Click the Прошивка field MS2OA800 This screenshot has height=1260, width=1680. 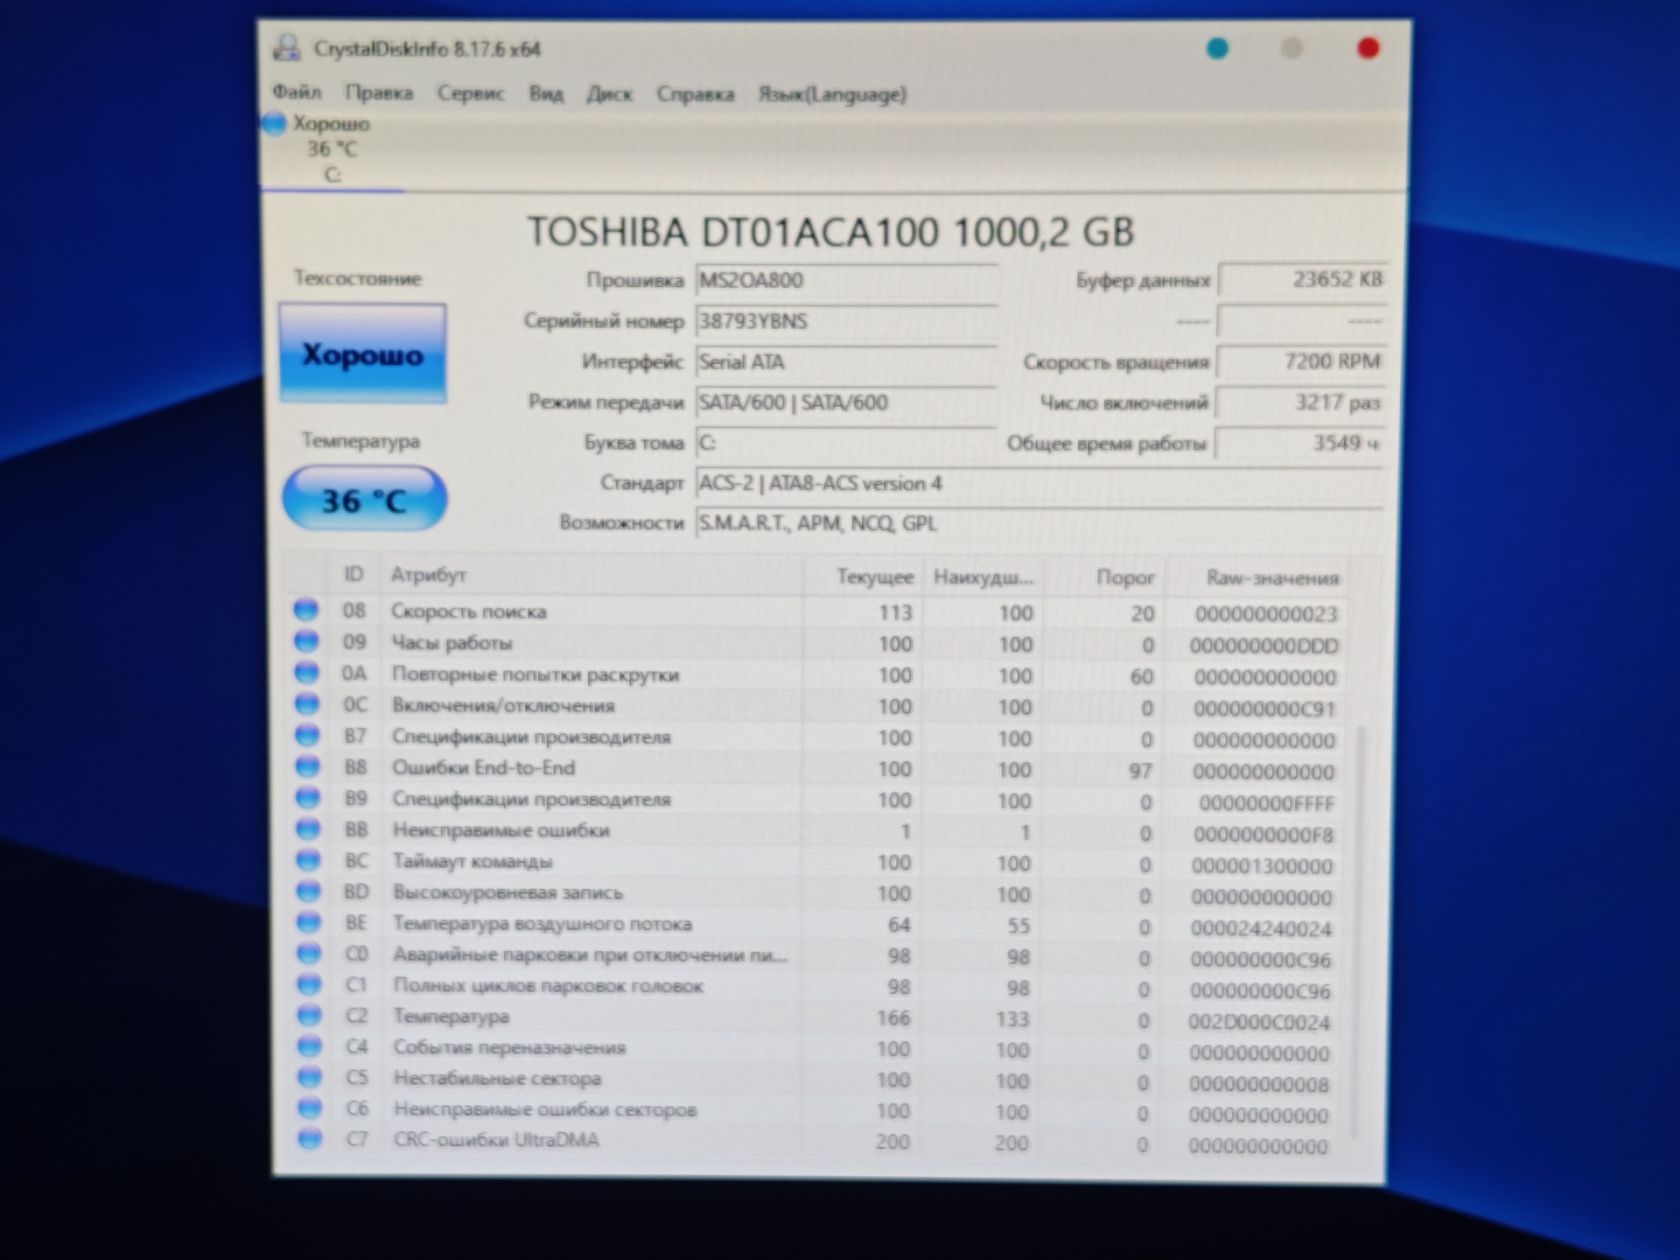tap(846, 280)
